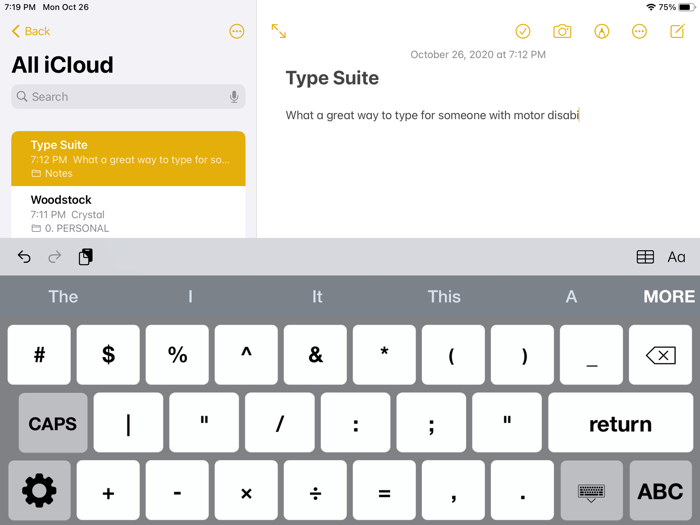Tap the # key
Image resolution: width=700 pixels, height=525 pixels.
(x=39, y=355)
